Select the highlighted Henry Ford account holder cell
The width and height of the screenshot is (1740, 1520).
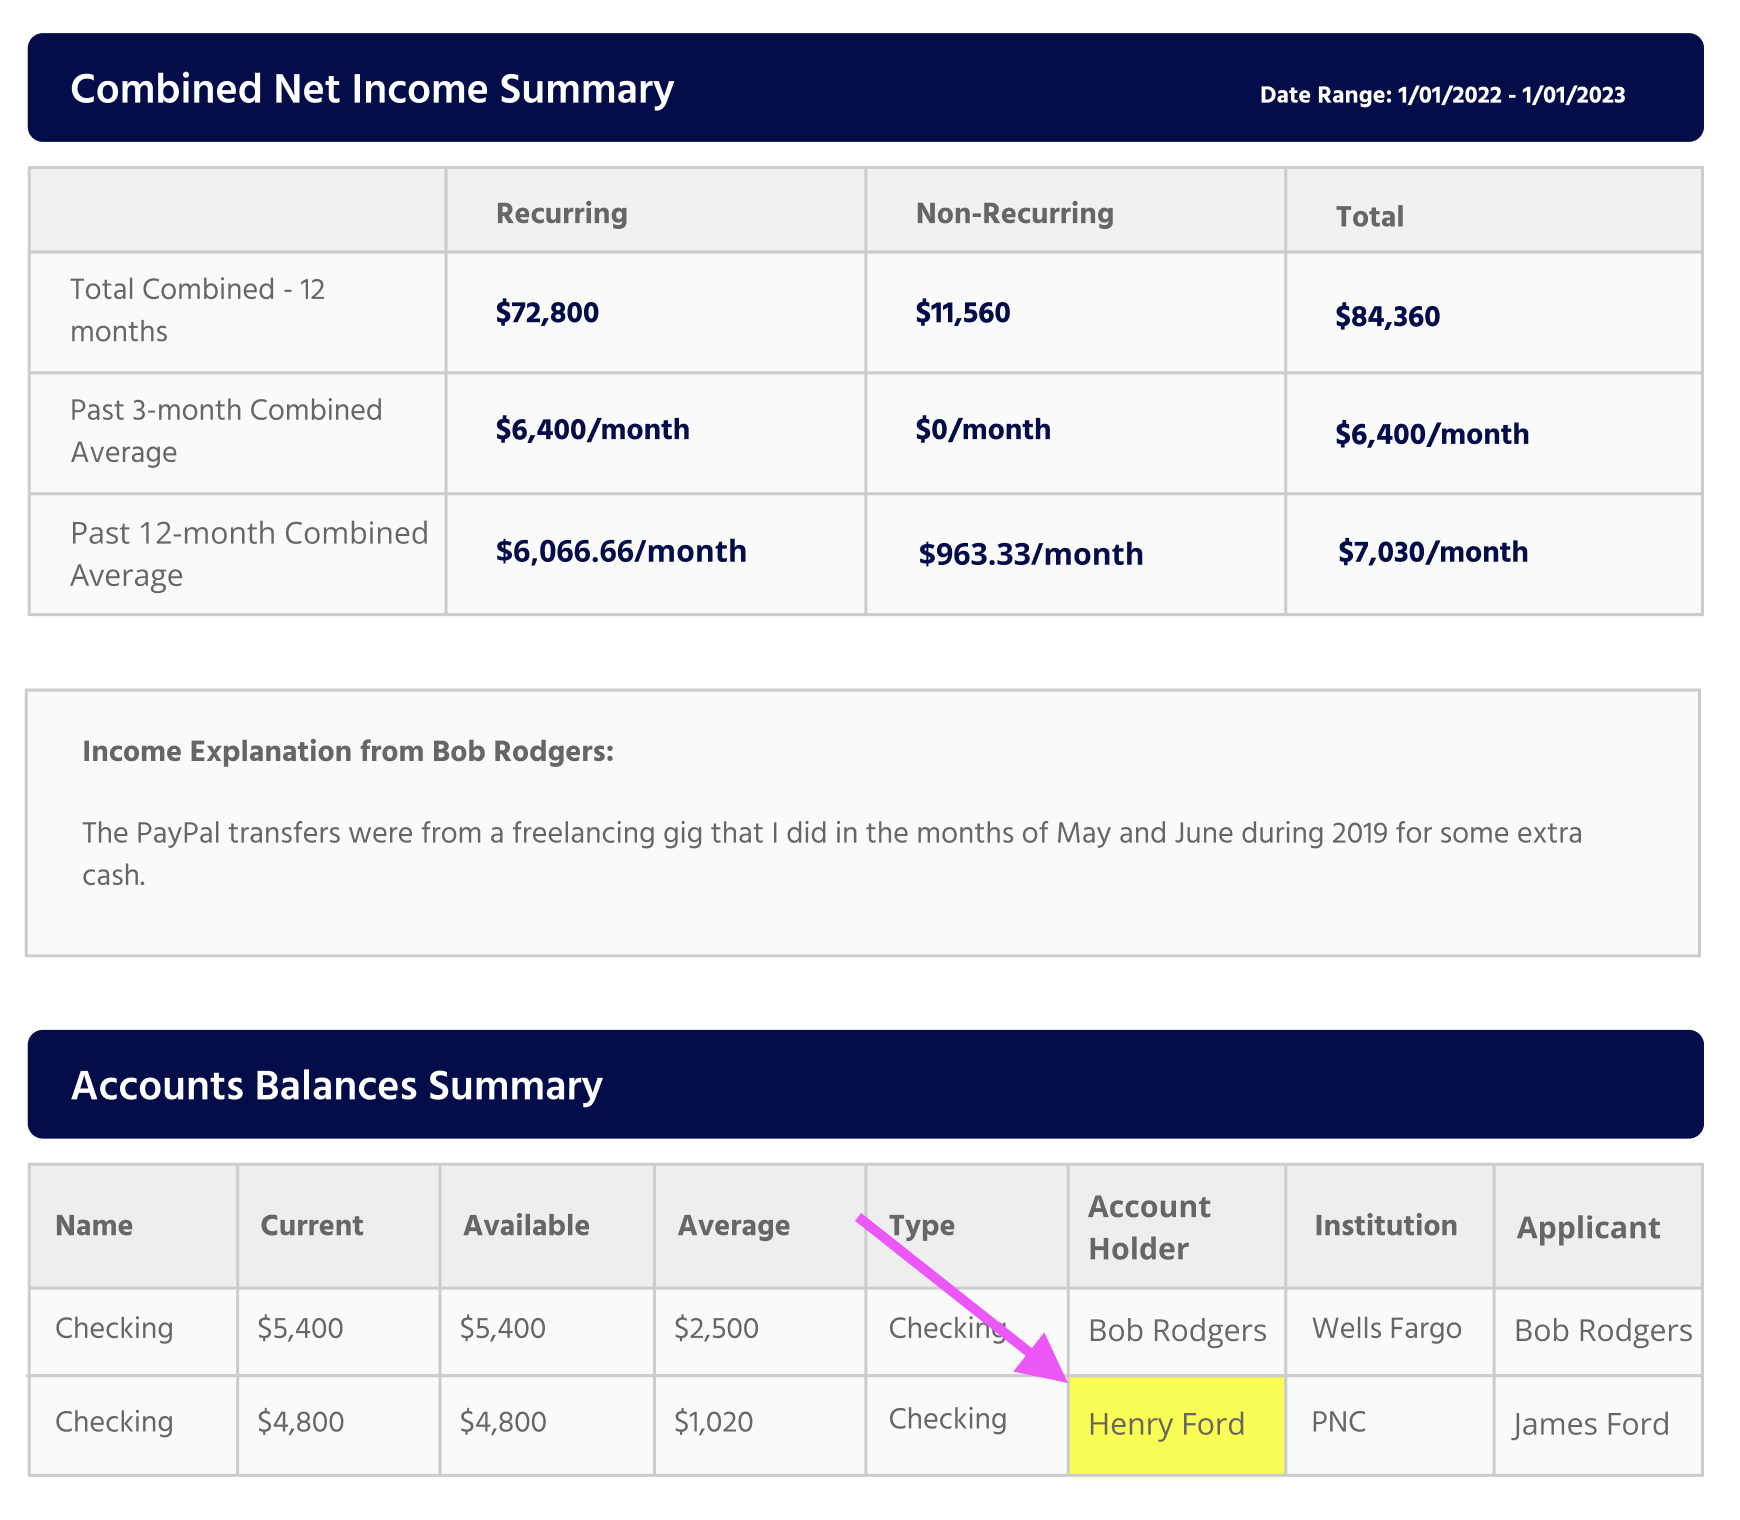coord(1176,1425)
